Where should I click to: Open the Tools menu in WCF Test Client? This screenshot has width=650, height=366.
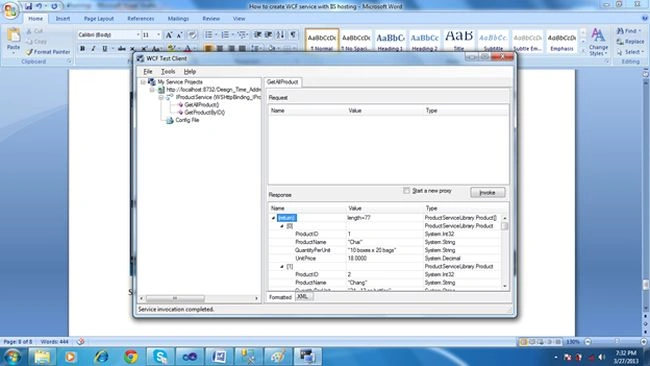168,72
